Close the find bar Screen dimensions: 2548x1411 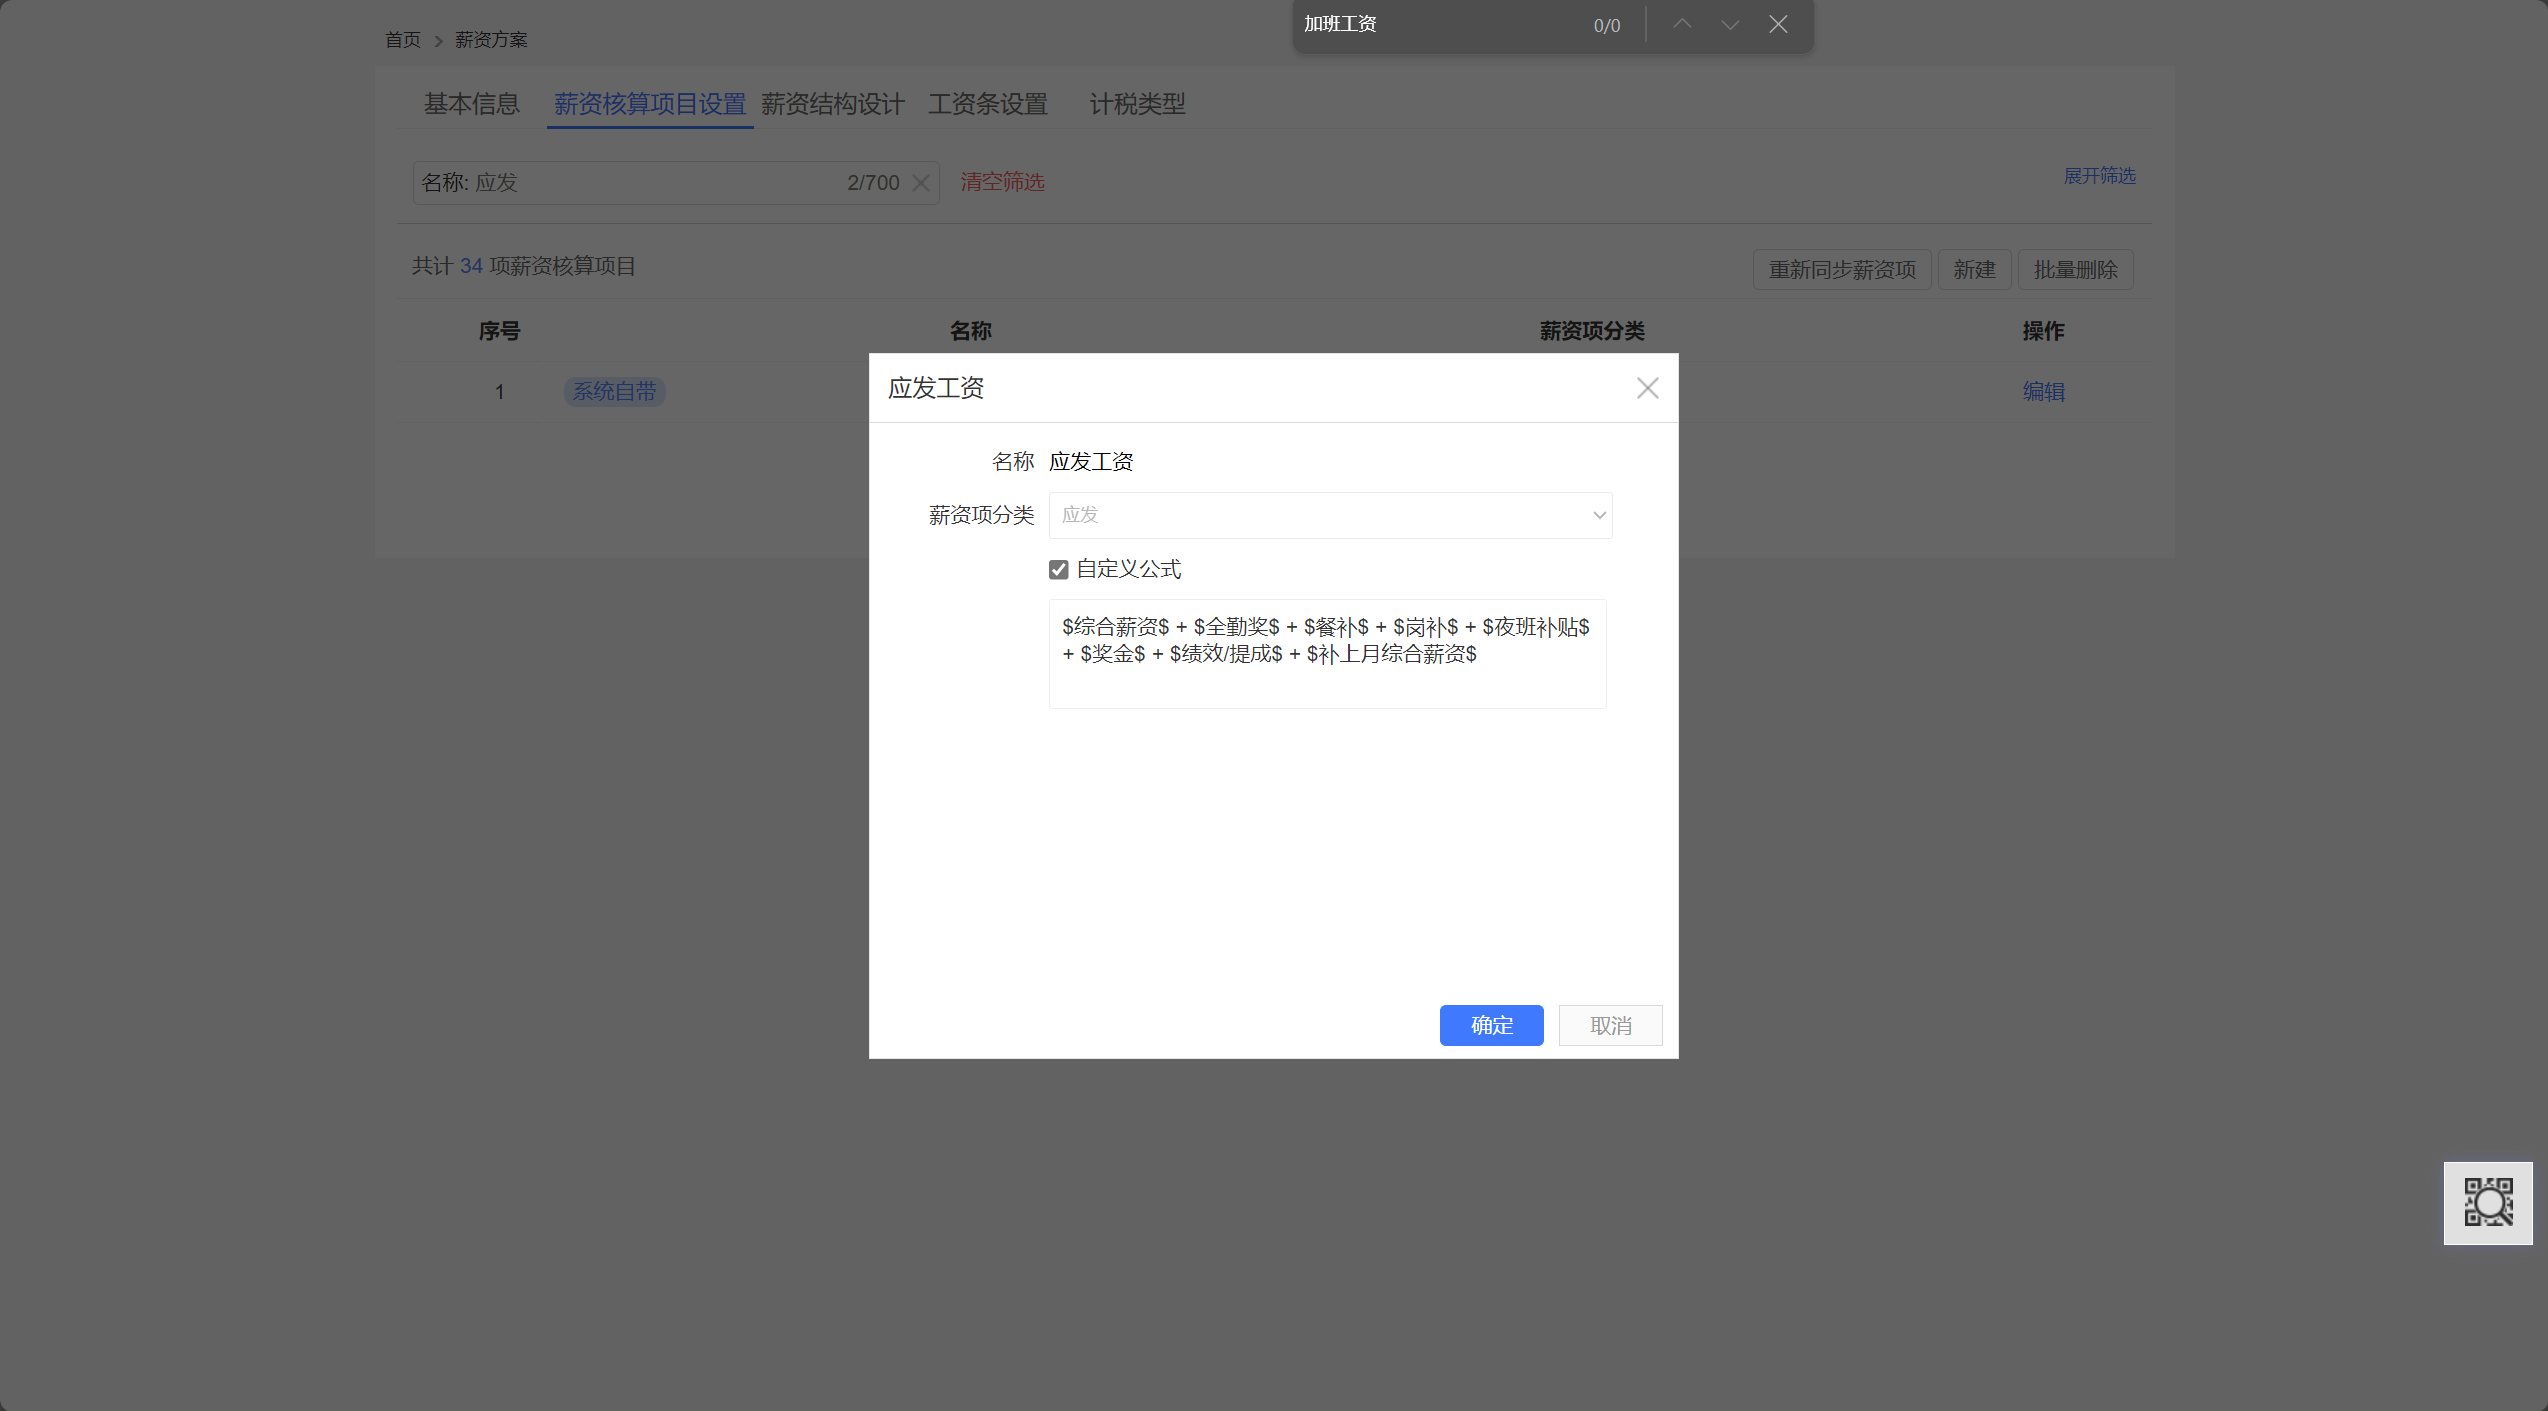click(x=1778, y=24)
